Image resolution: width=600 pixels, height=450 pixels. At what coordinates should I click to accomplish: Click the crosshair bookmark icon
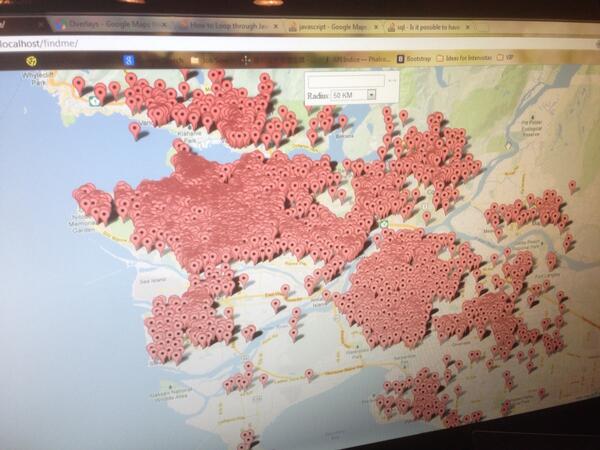(x=246, y=60)
